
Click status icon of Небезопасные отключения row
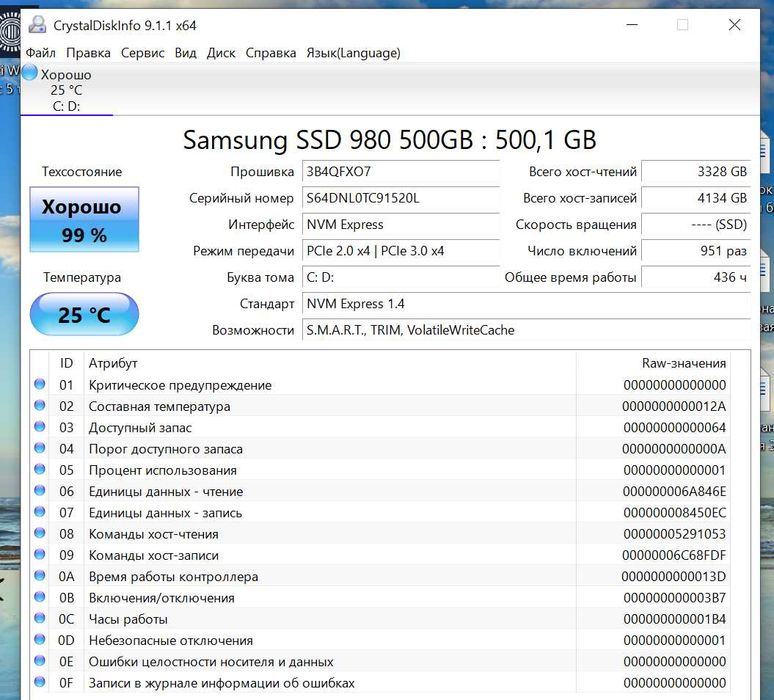click(x=40, y=639)
